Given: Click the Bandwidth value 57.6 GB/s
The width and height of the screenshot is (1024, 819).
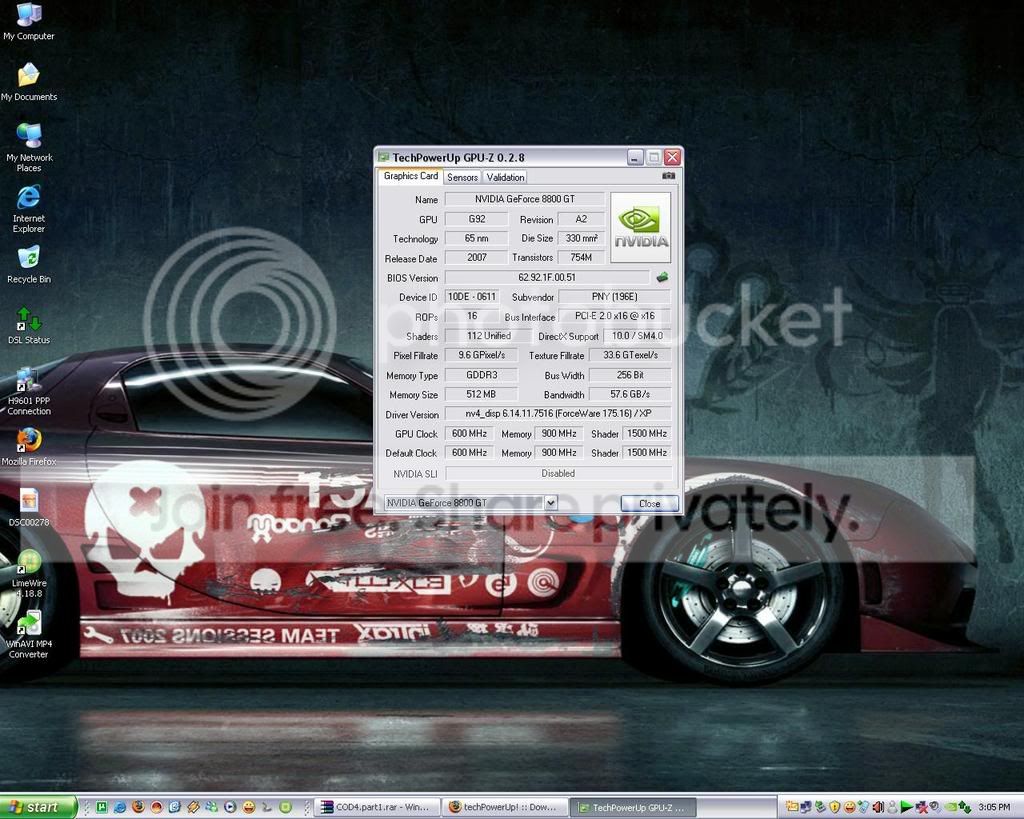Looking at the screenshot, I should coord(630,394).
